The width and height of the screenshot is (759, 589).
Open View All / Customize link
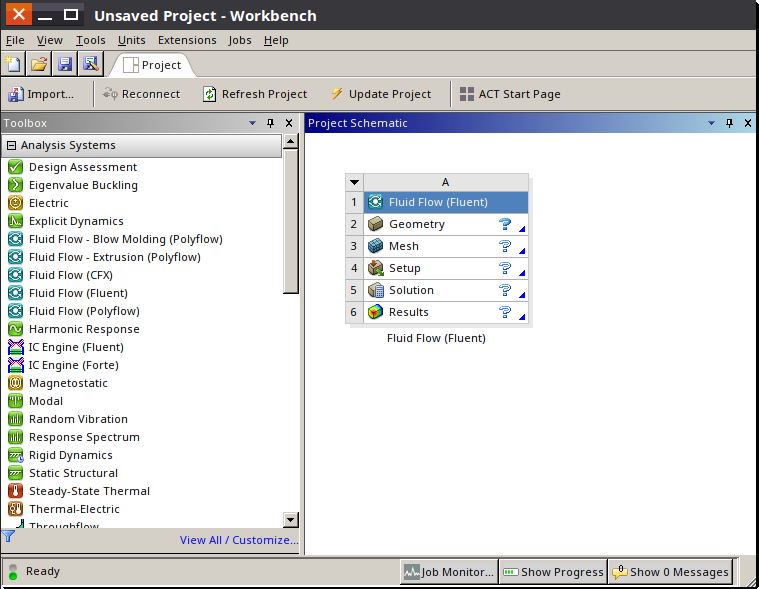[x=239, y=540]
